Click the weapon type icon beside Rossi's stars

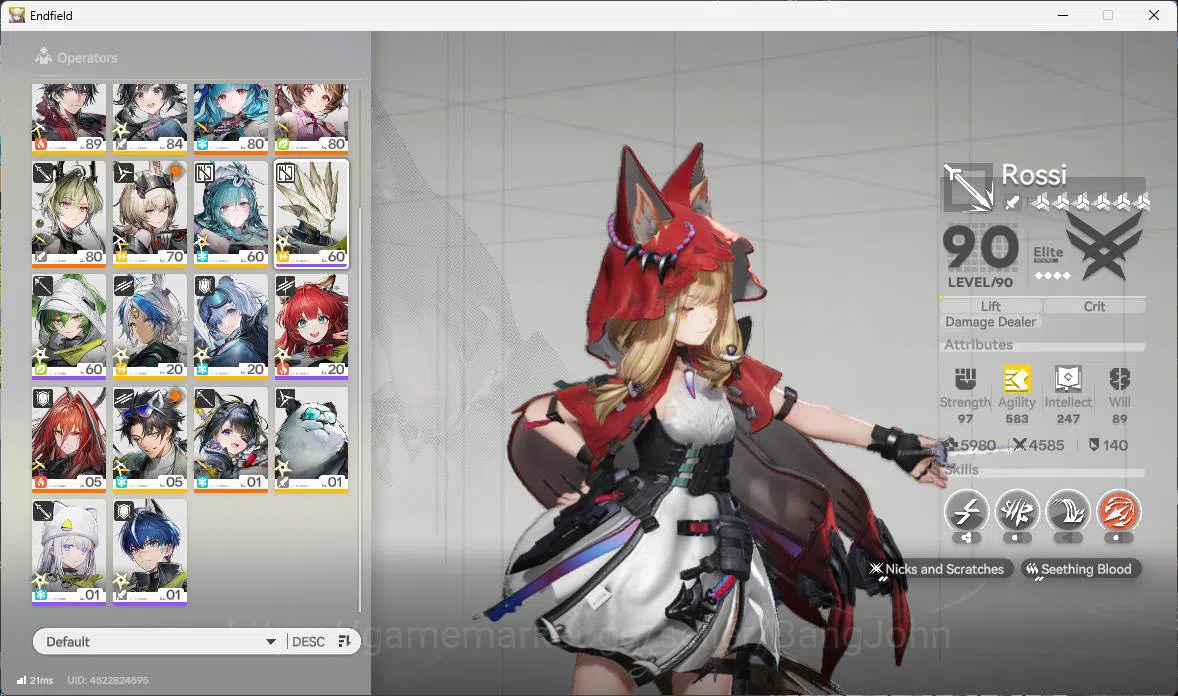pos(1013,201)
